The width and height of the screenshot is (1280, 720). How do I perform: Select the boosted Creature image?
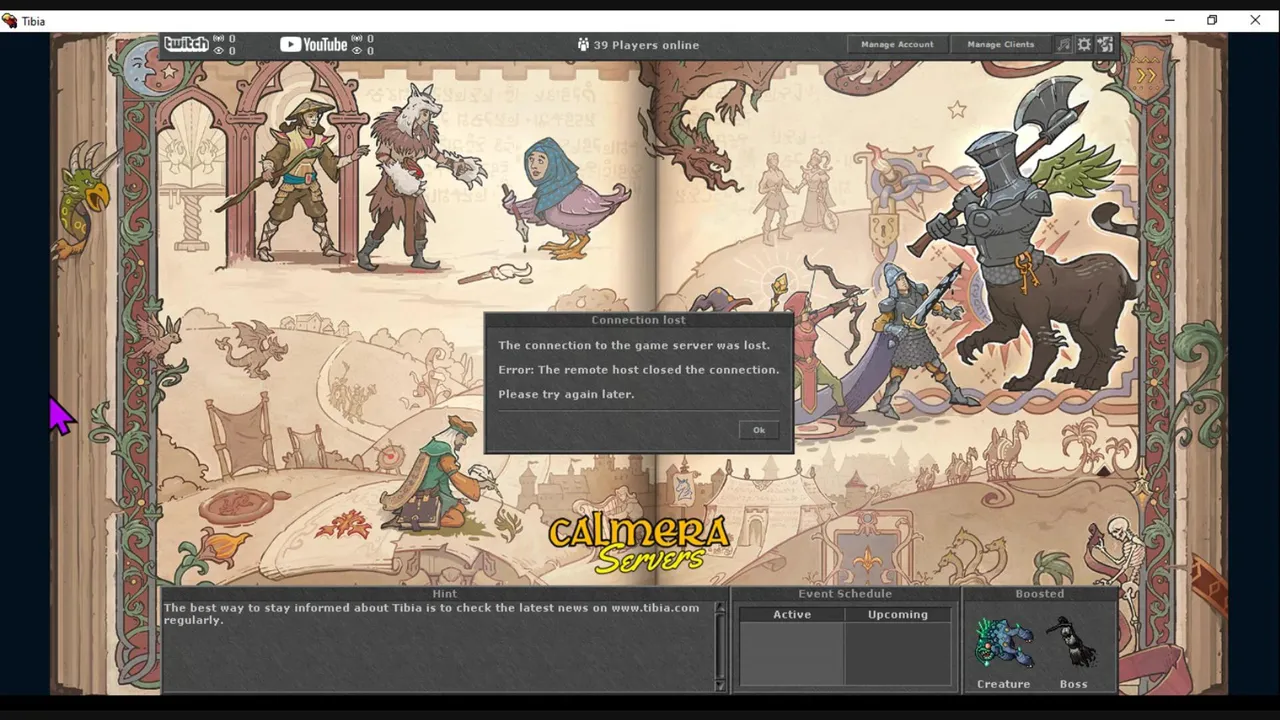click(1004, 643)
